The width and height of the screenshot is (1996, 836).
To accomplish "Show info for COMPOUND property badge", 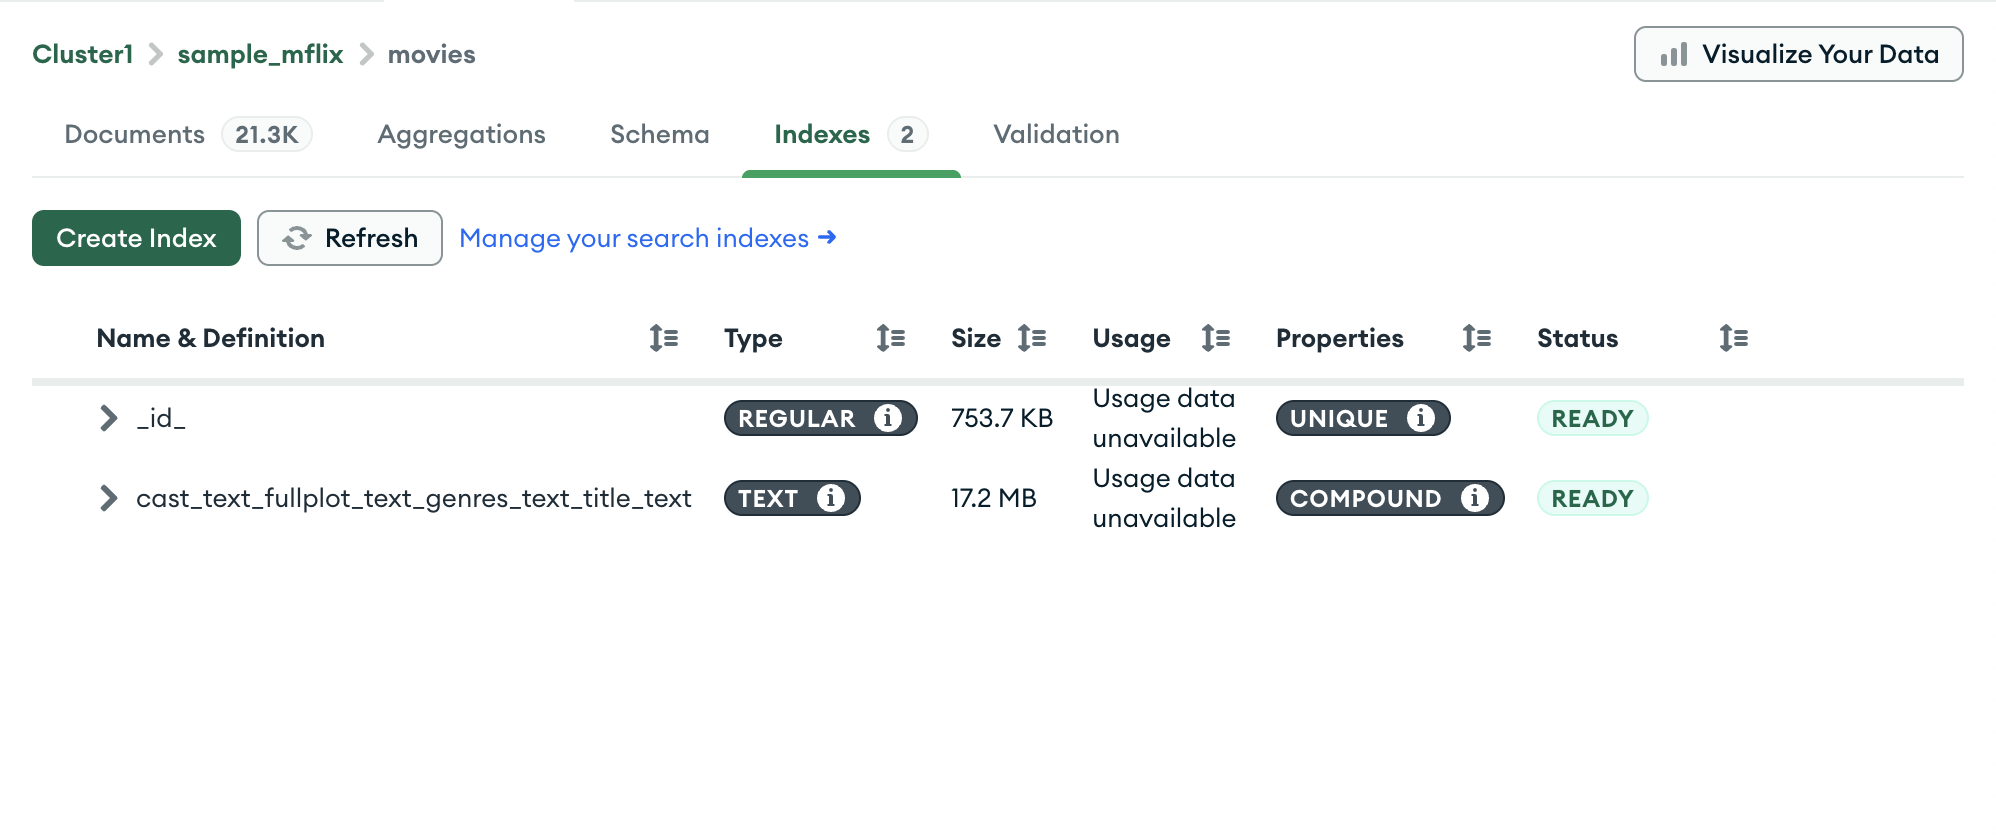I will click(1474, 498).
